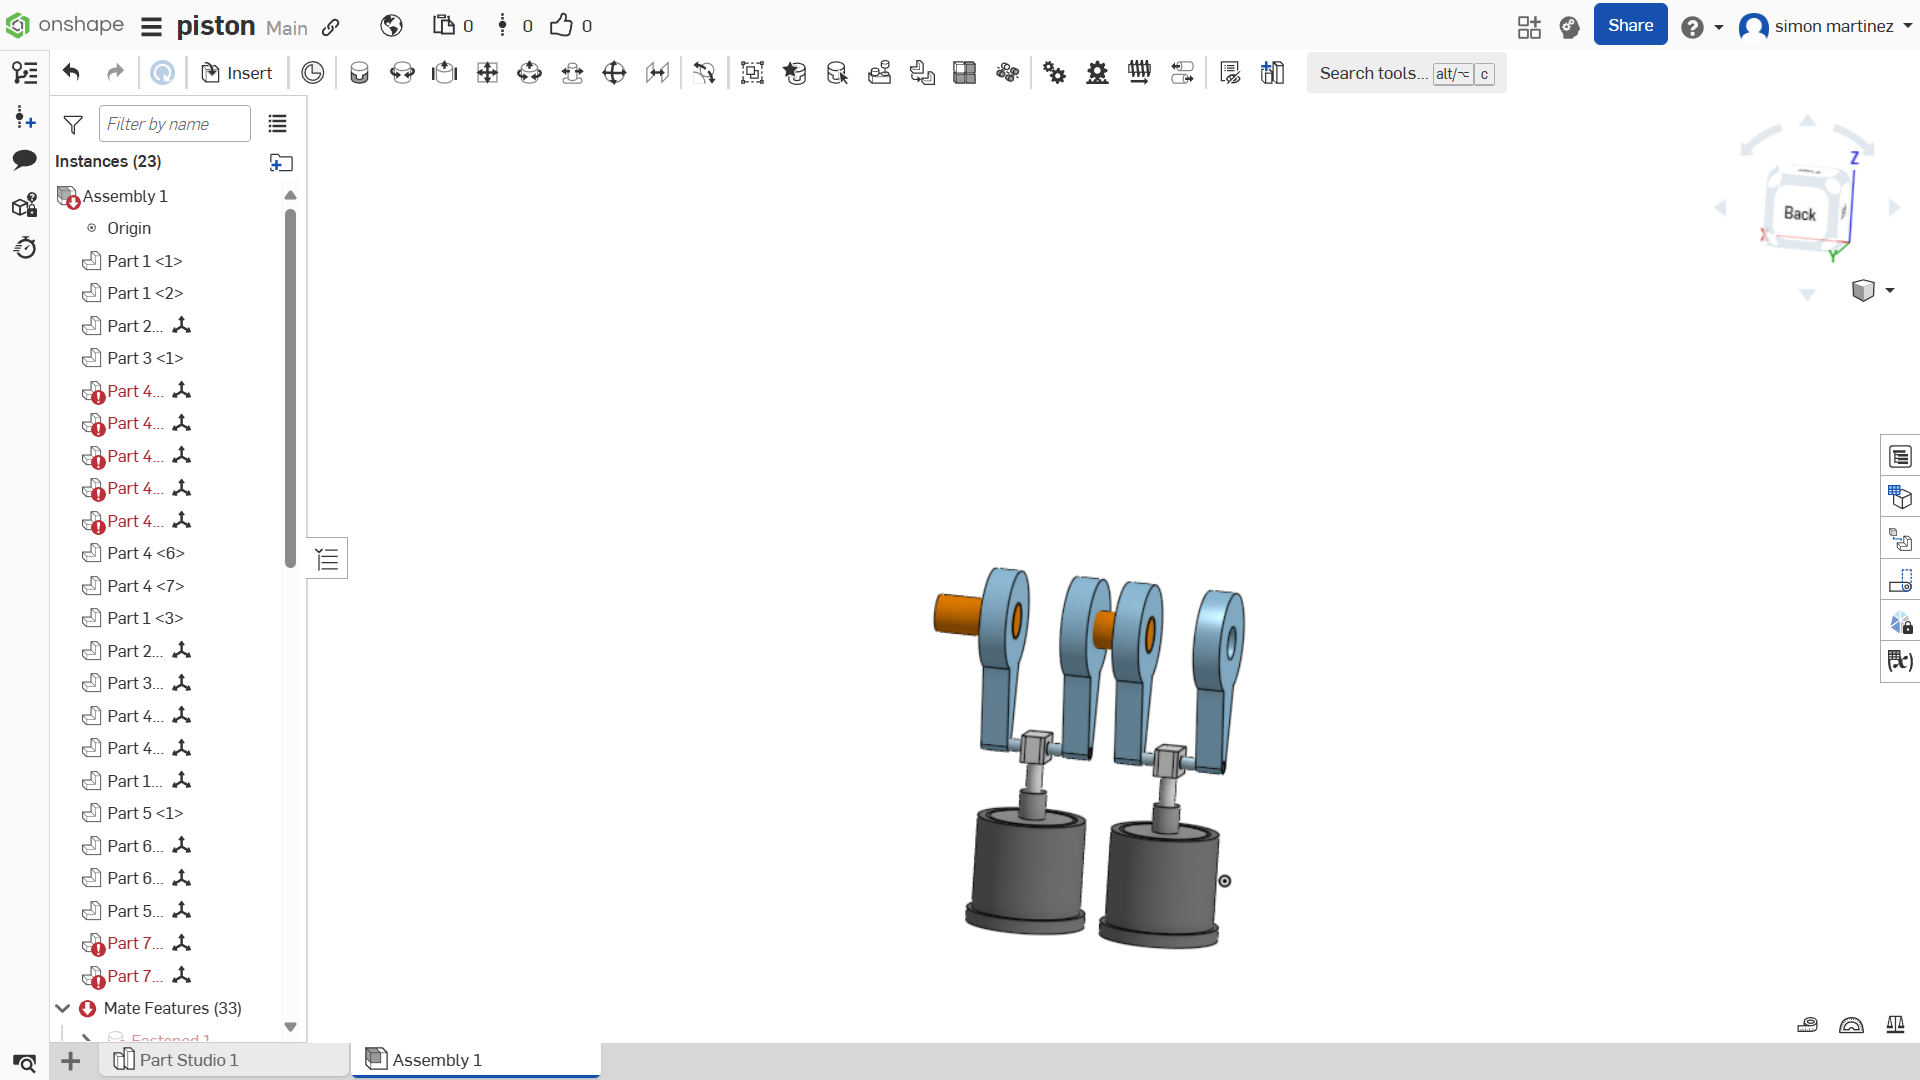Collapse the instance list panel handle
Image resolution: width=1920 pixels, height=1080 pixels.
[x=328, y=558]
